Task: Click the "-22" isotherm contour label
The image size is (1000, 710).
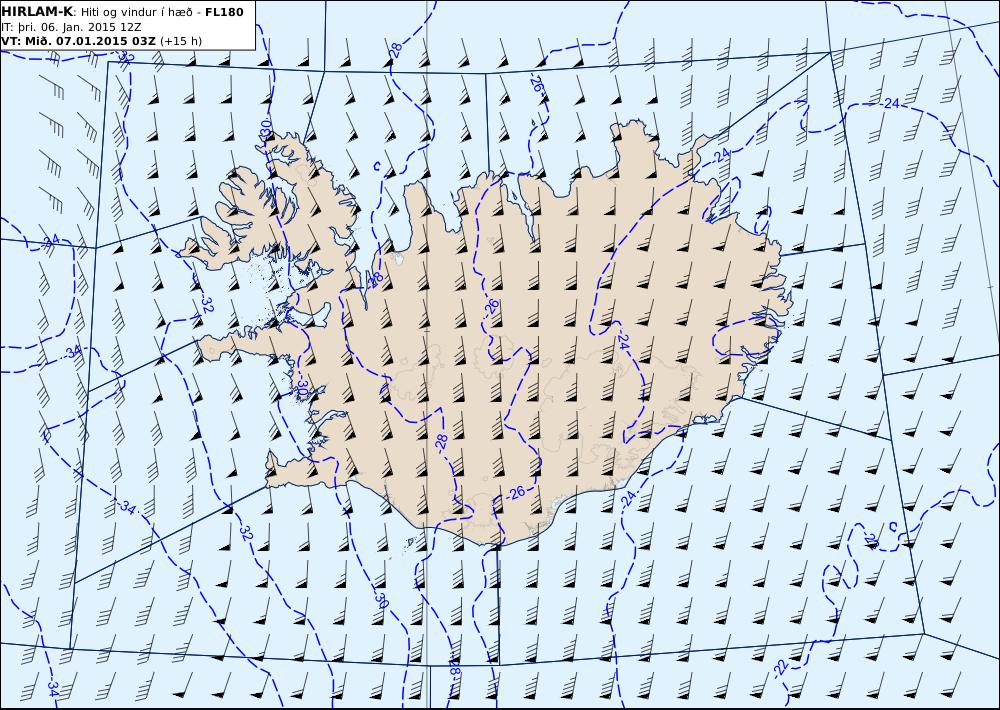Action: (x=781, y=667)
